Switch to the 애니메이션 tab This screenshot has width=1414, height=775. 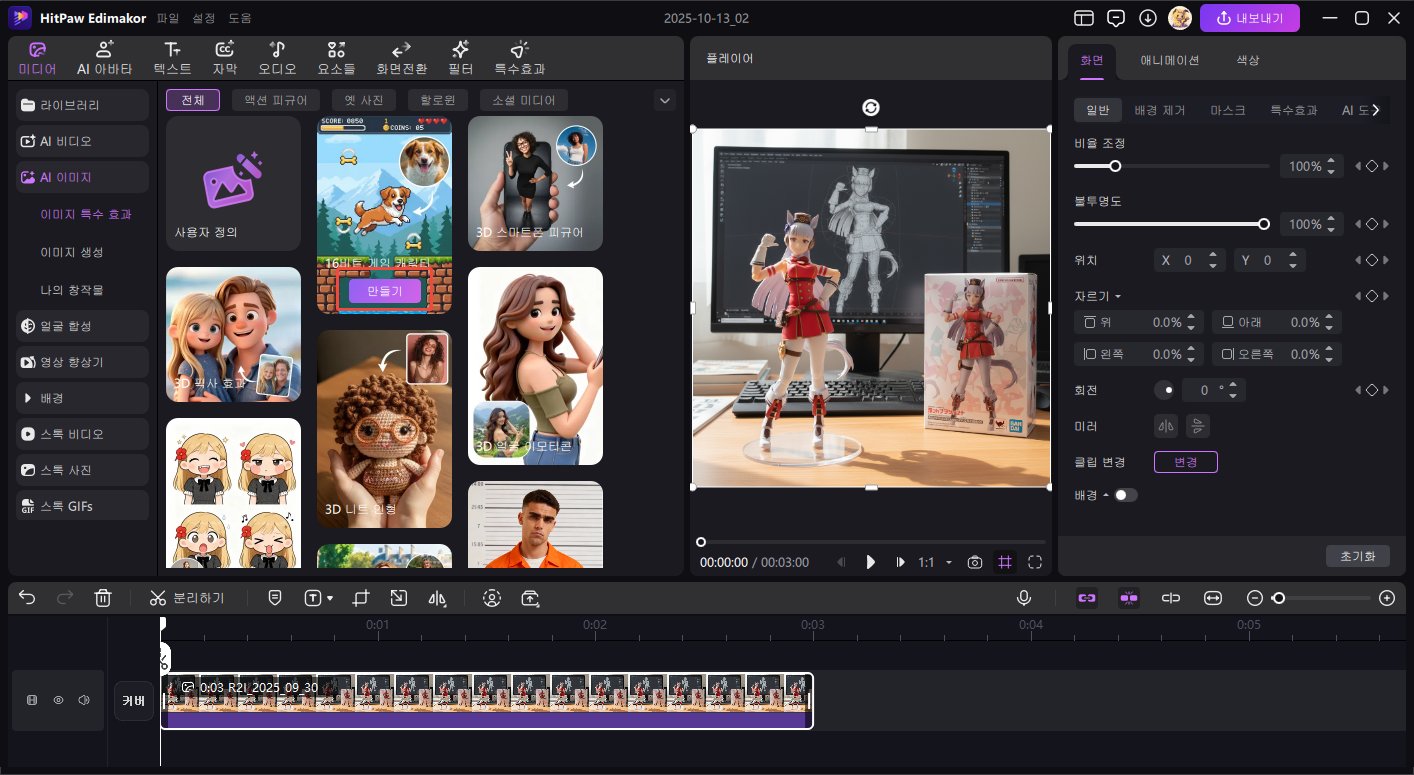1169,60
